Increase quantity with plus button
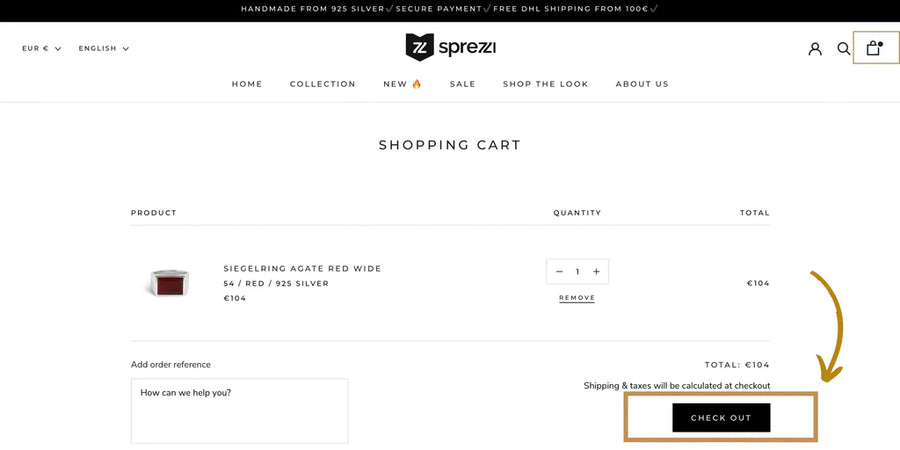The height and width of the screenshot is (450, 900). (596, 271)
